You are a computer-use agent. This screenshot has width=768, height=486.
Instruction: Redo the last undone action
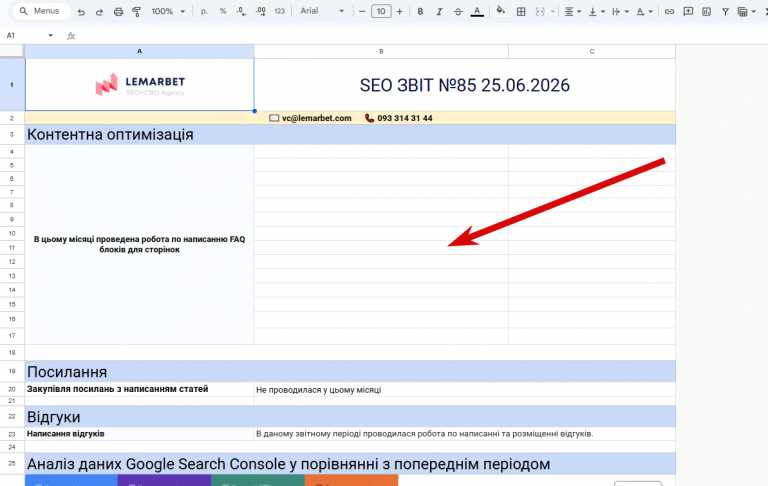click(x=99, y=11)
